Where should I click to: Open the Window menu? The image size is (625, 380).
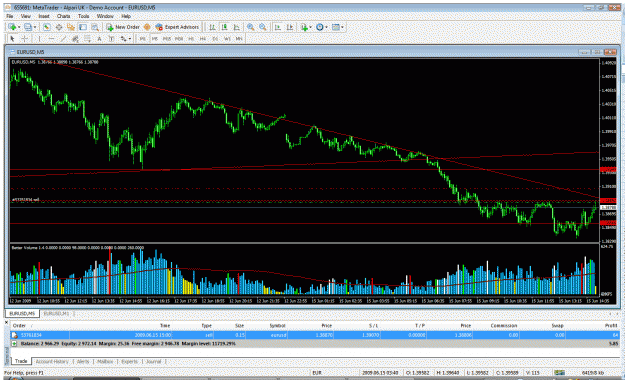click(x=105, y=16)
